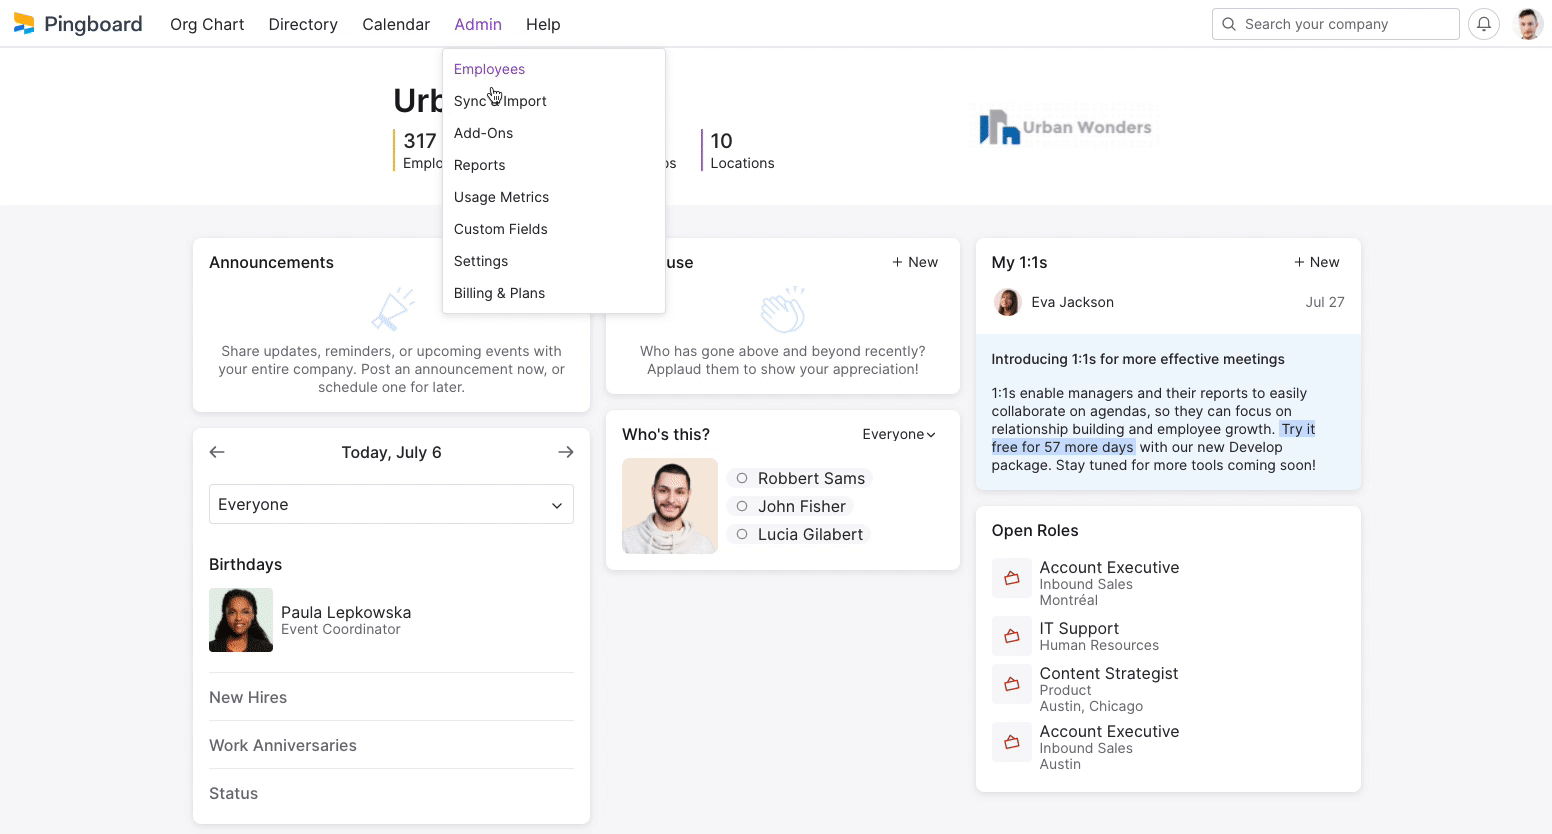Click Eva Jackson's avatar in My 1:1s

click(x=1007, y=302)
